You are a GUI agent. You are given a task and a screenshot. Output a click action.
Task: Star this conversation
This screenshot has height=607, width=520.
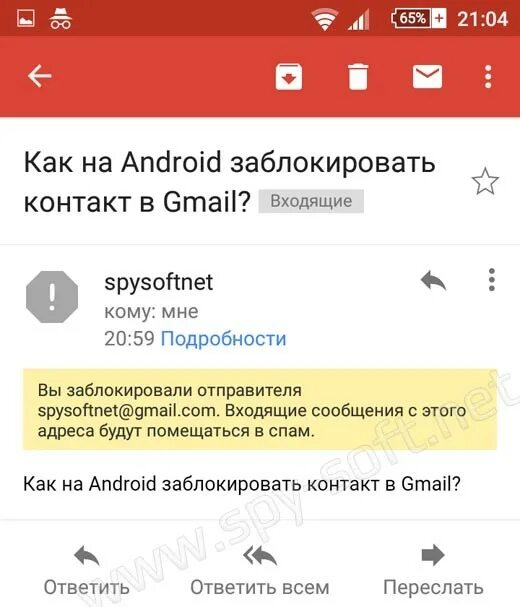[485, 181]
